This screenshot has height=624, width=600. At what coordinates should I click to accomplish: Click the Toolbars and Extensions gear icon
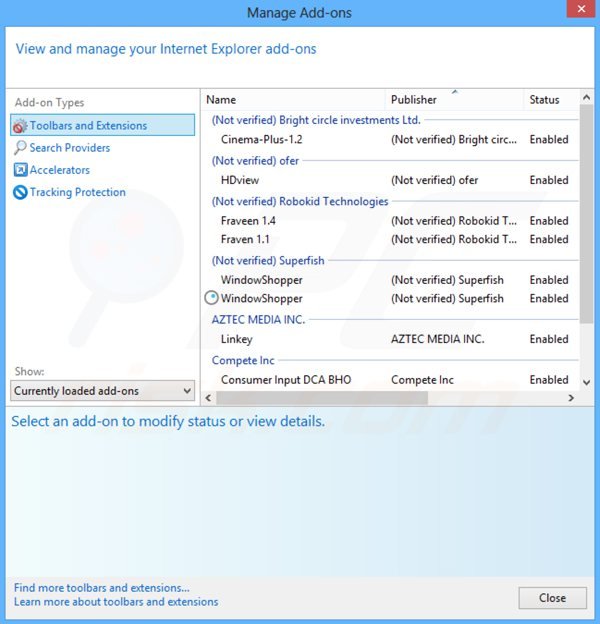coord(20,126)
